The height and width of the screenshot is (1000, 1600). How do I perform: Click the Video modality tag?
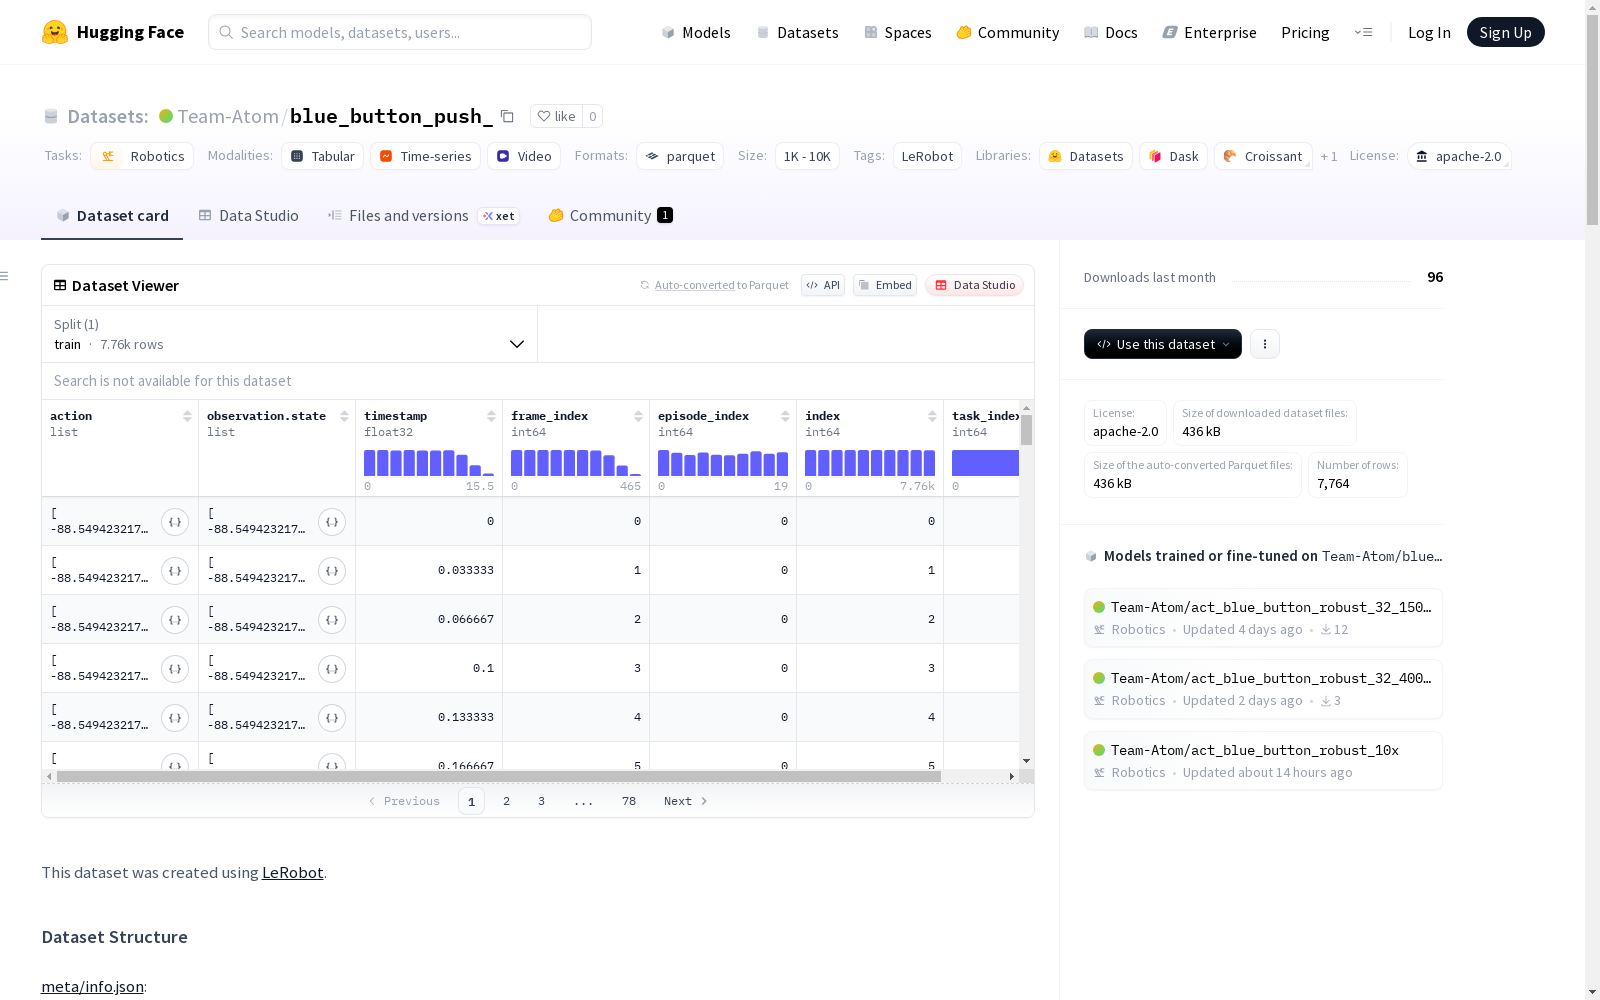click(x=524, y=156)
